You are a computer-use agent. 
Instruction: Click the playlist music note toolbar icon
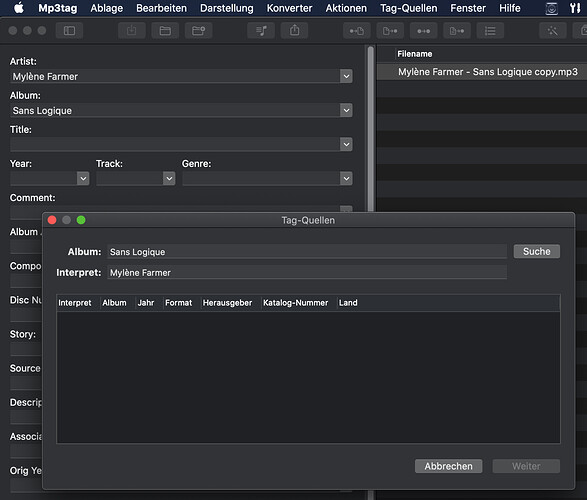[x=261, y=31]
